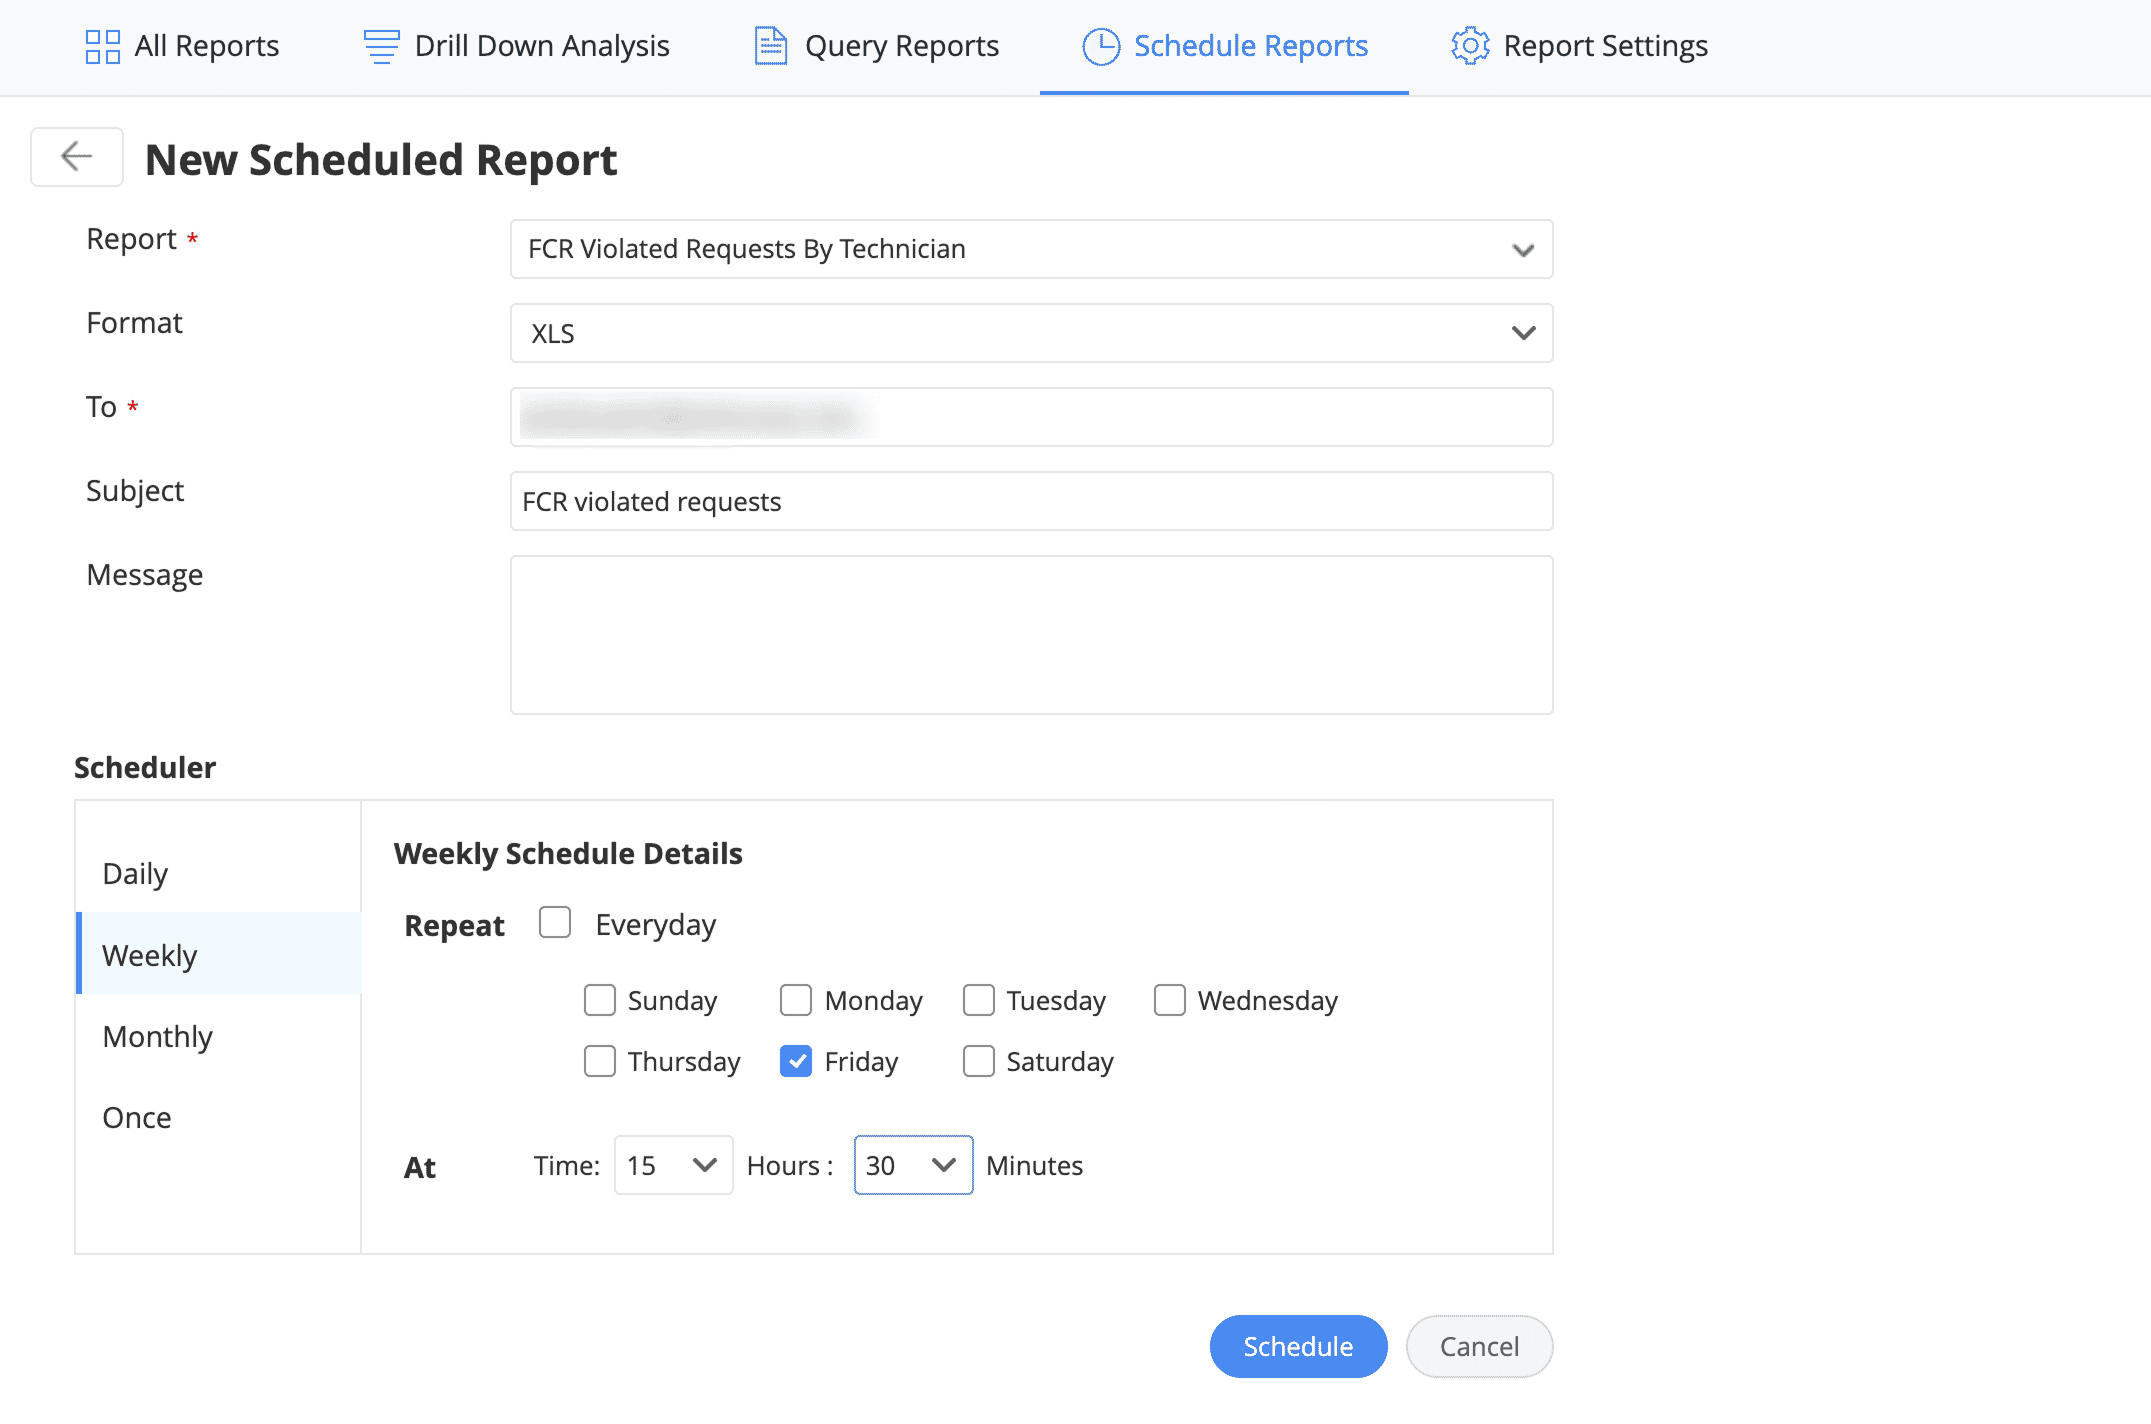Image resolution: width=2151 pixels, height=1424 pixels.
Task: Click the Report Settings gear icon
Action: (1470, 46)
